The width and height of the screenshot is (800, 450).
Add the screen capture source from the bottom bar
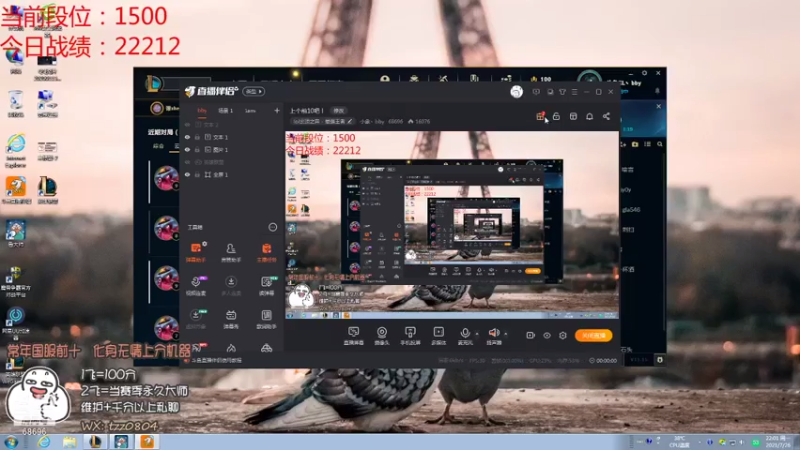coord(354,336)
